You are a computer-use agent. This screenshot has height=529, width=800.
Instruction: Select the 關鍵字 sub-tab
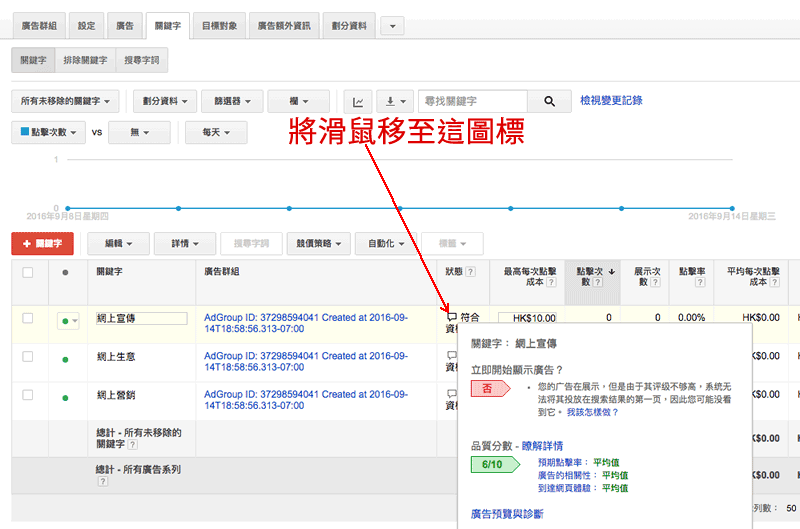point(33,60)
